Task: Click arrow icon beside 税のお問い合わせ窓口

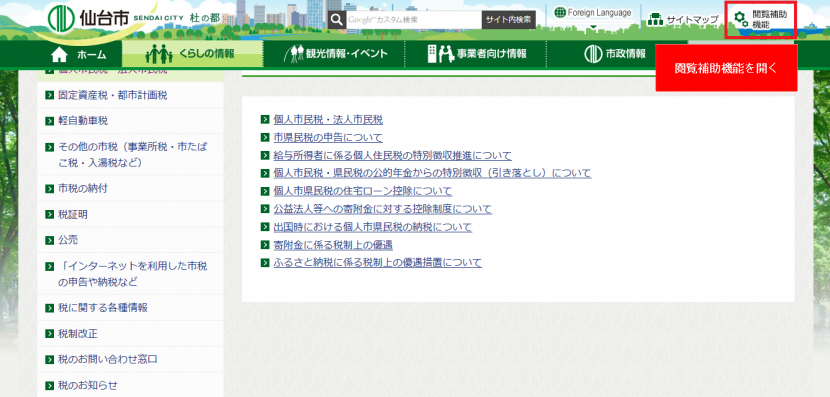Action: 49,360
